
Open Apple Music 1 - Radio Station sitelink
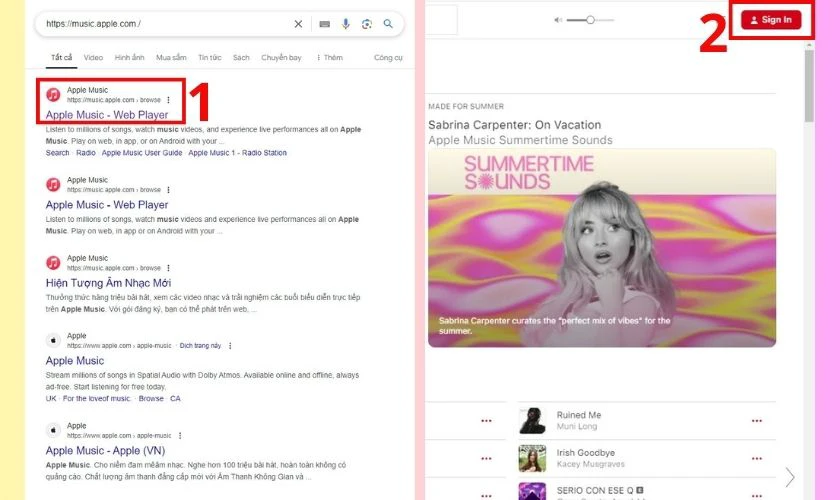coord(237,153)
